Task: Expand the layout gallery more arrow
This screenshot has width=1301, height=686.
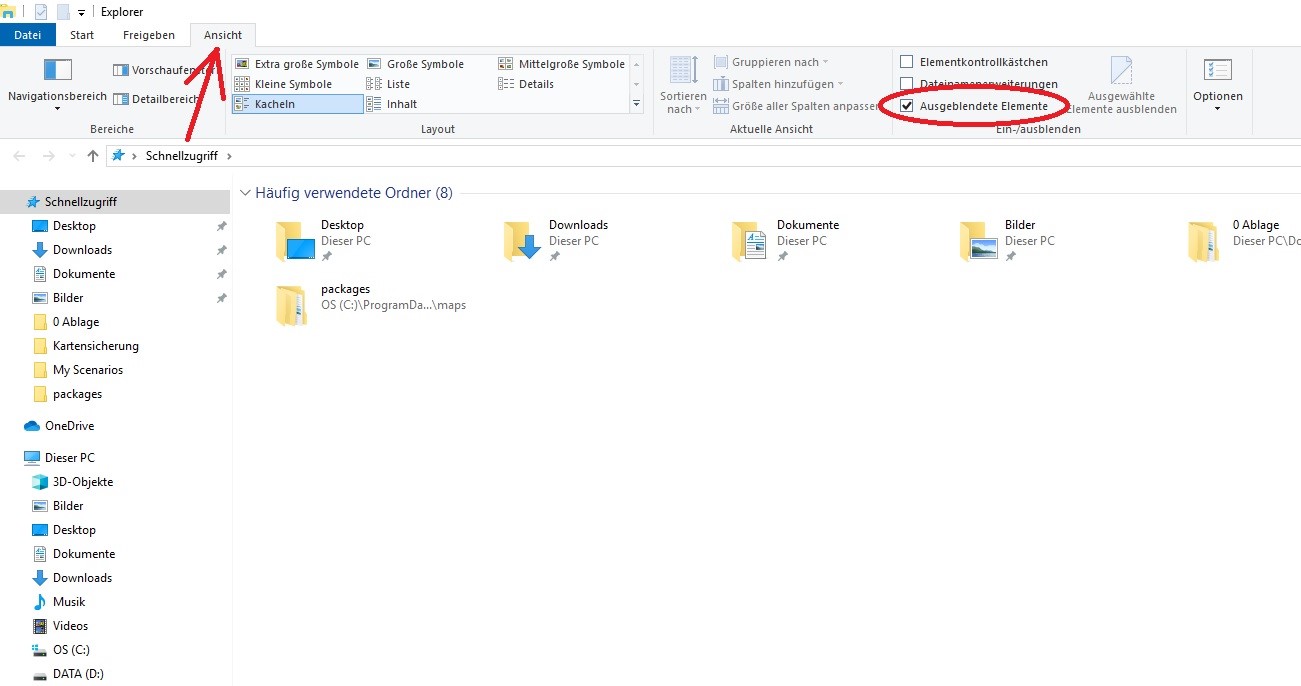Action: coord(636,104)
